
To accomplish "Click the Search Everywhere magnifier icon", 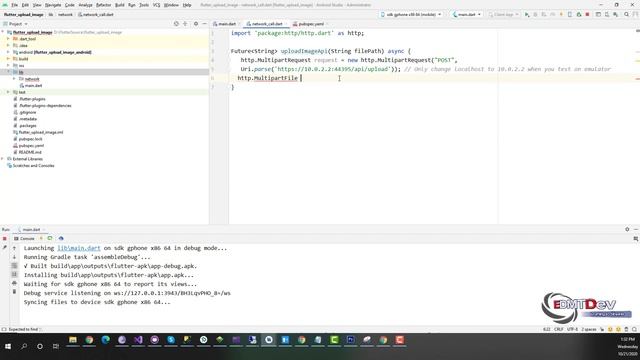I will pyautogui.click(x=627, y=14).
